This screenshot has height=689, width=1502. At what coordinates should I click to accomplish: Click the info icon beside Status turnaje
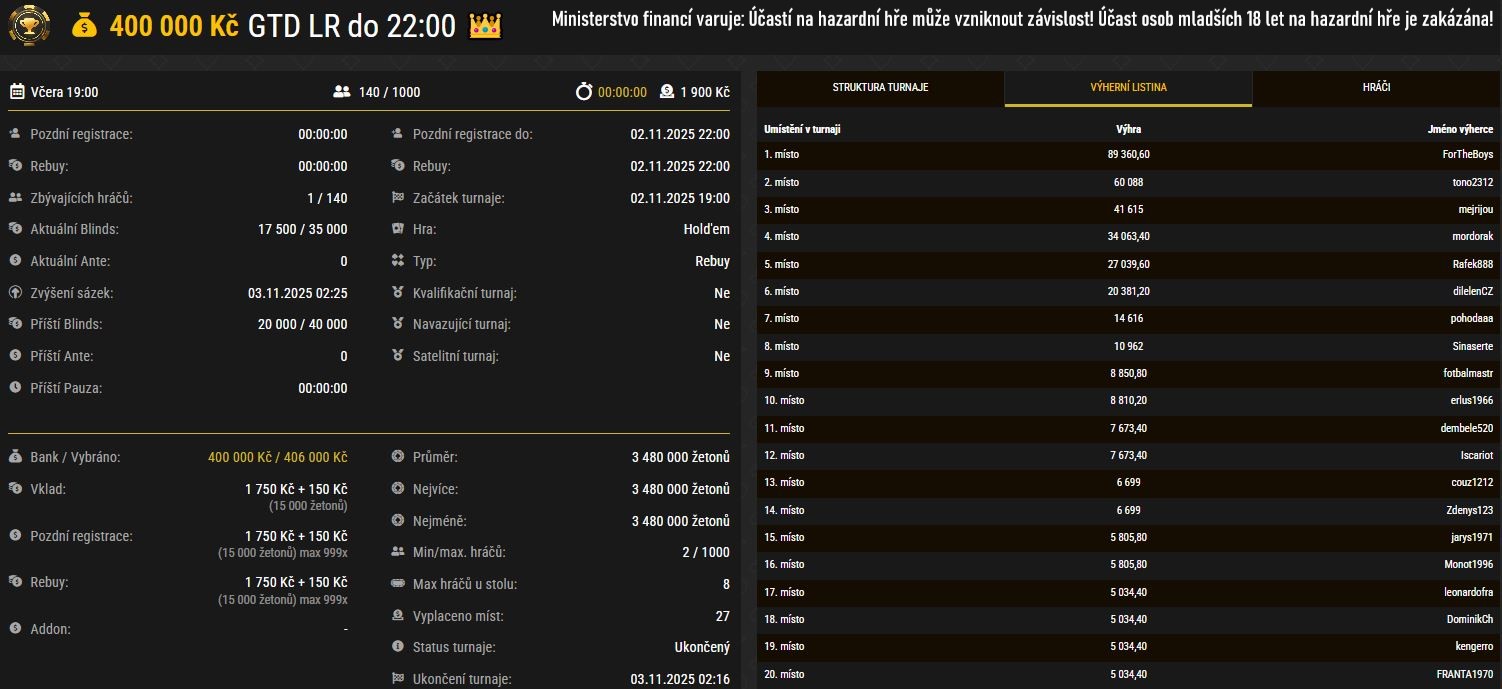coord(398,647)
